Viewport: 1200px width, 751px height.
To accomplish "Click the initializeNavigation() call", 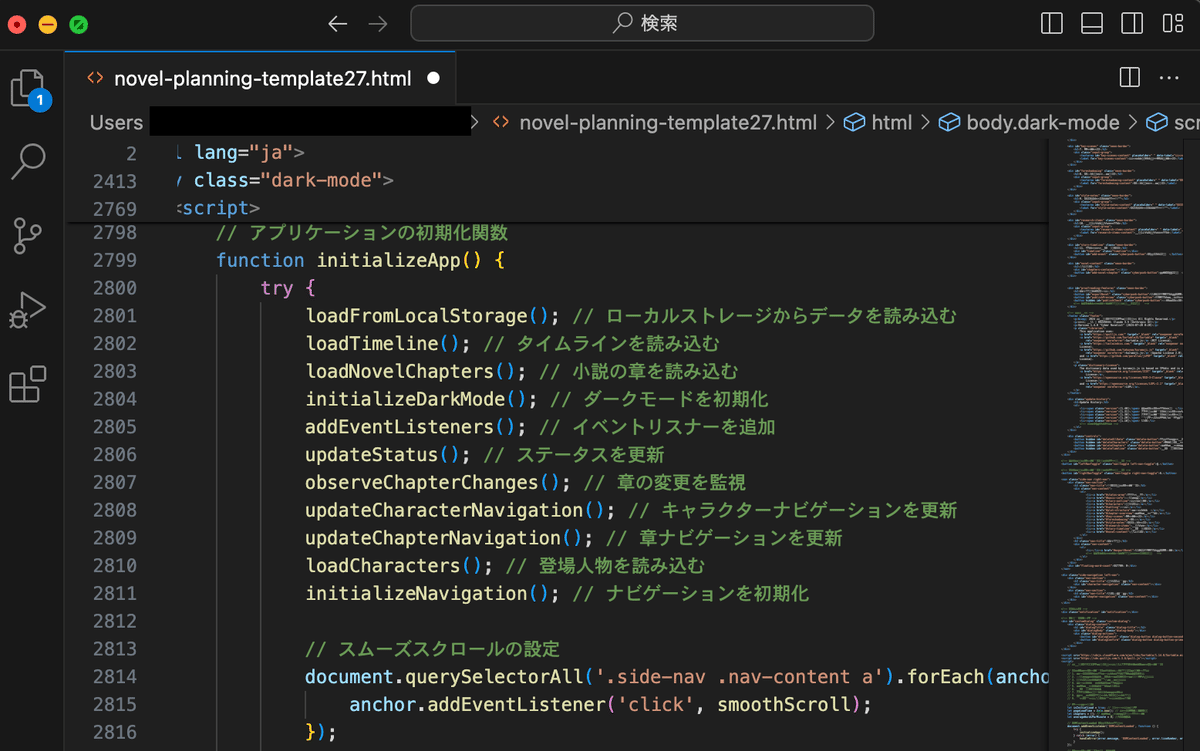I will 432,594.
